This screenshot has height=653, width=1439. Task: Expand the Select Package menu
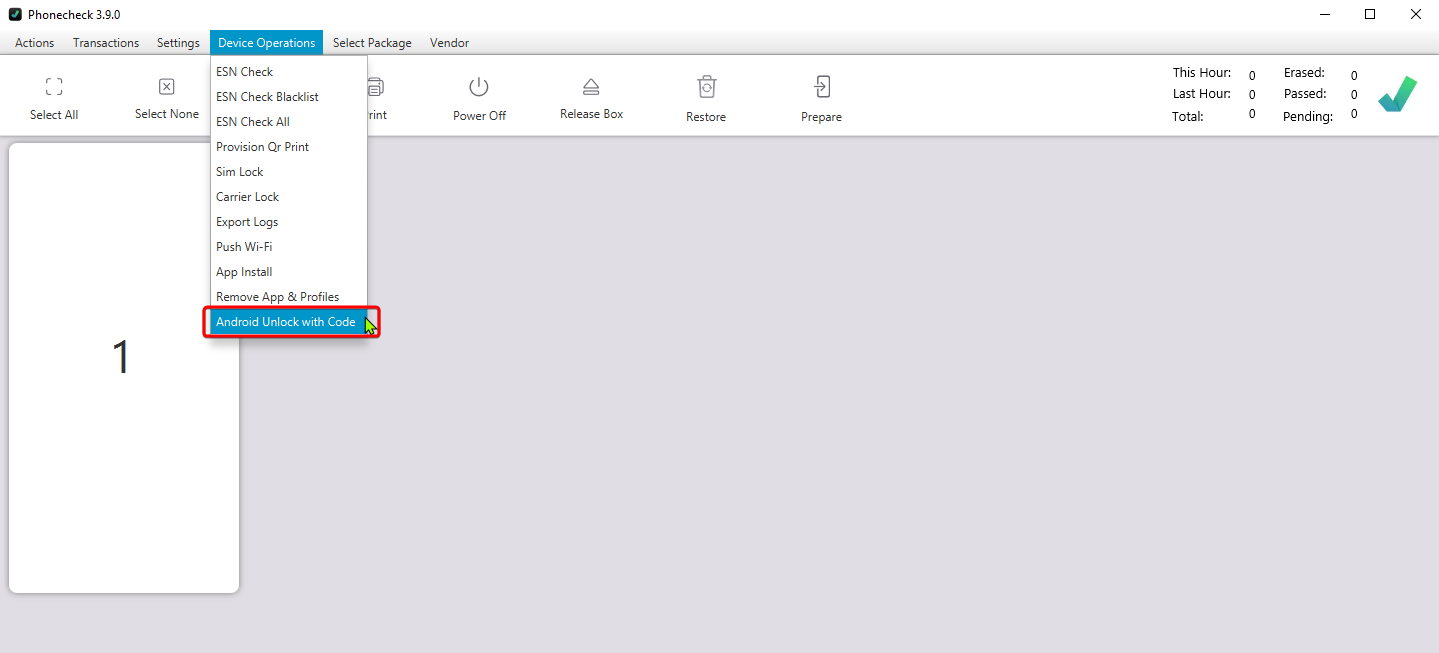coord(372,43)
